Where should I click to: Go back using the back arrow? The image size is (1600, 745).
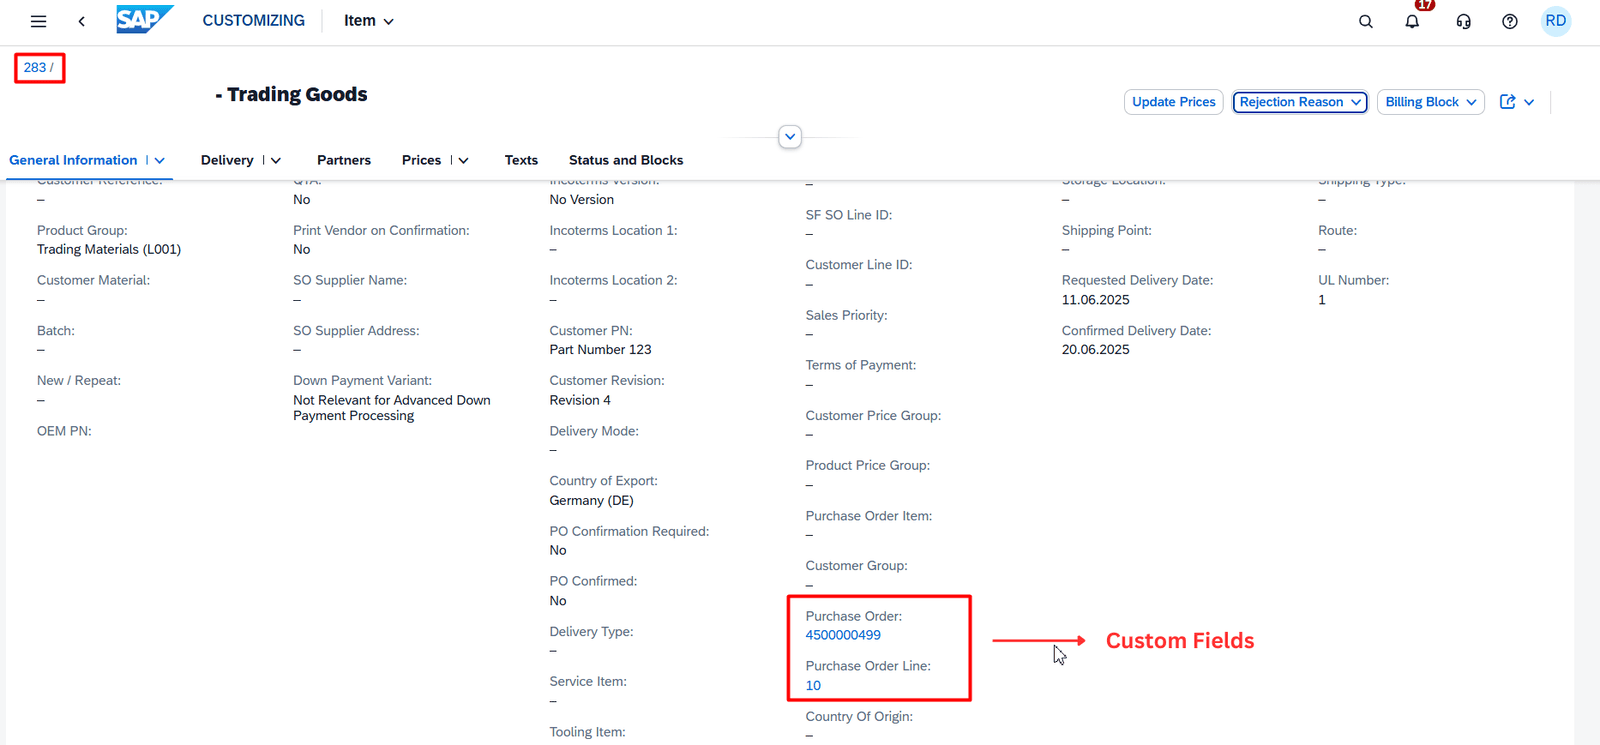click(82, 21)
